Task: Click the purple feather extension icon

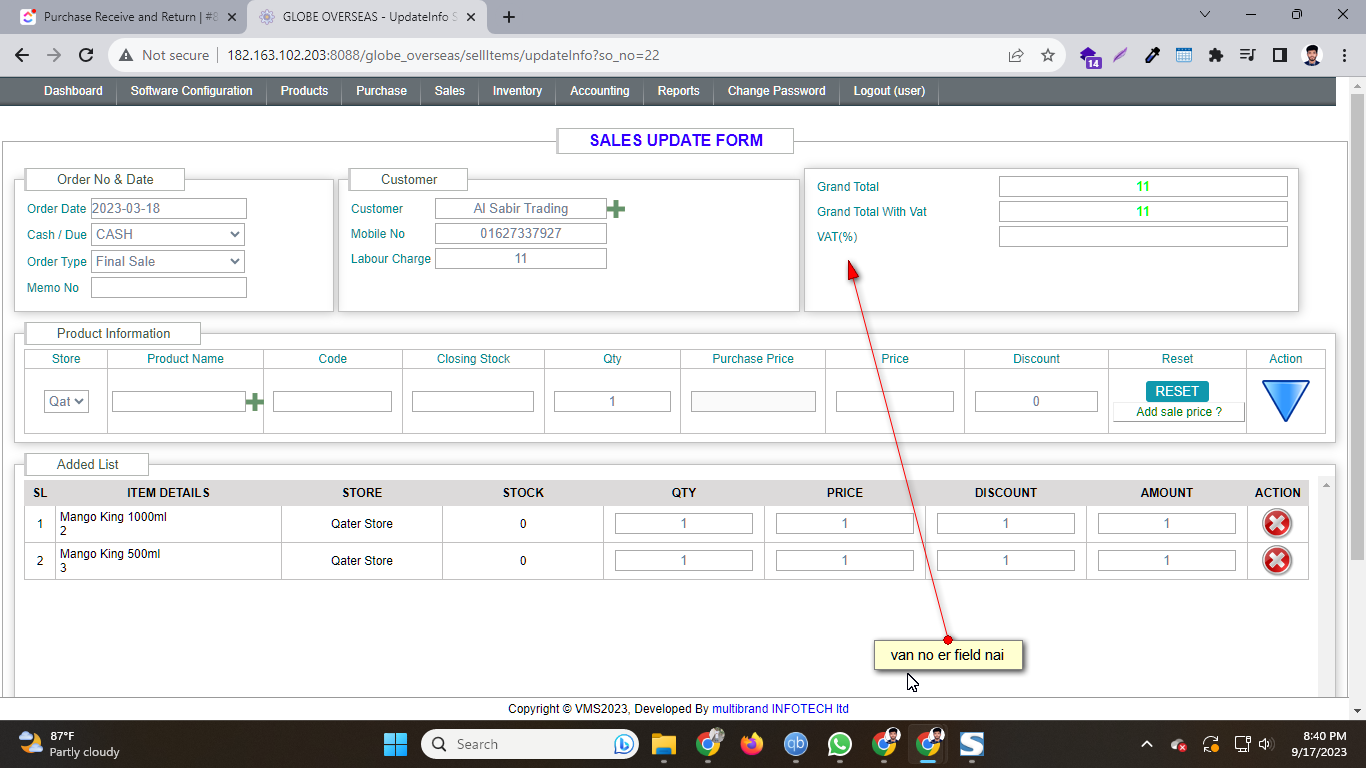Action: pyautogui.click(x=1120, y=56)
